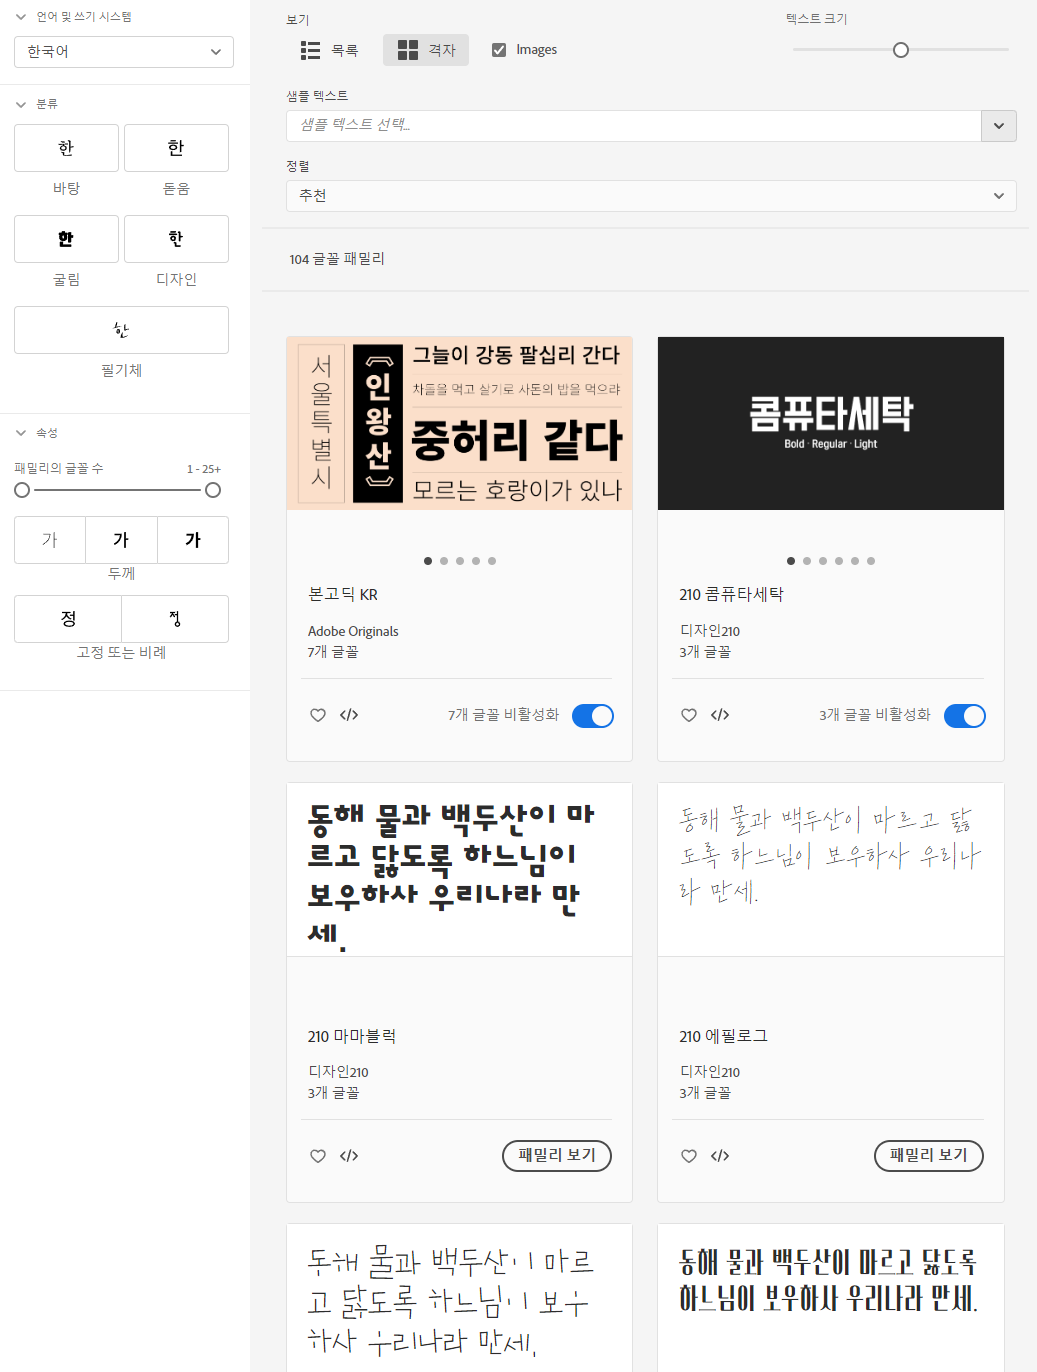Choose bold font weight 가

click(x=193, y=540)
